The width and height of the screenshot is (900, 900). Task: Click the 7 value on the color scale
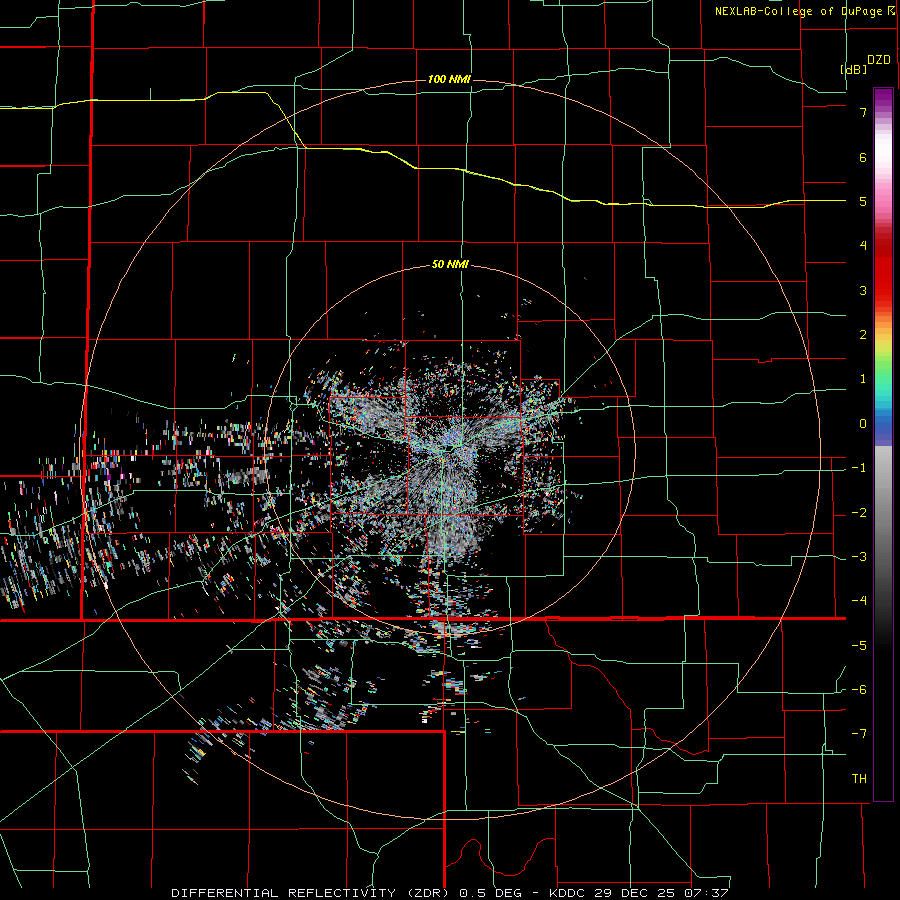coord(863,112)
